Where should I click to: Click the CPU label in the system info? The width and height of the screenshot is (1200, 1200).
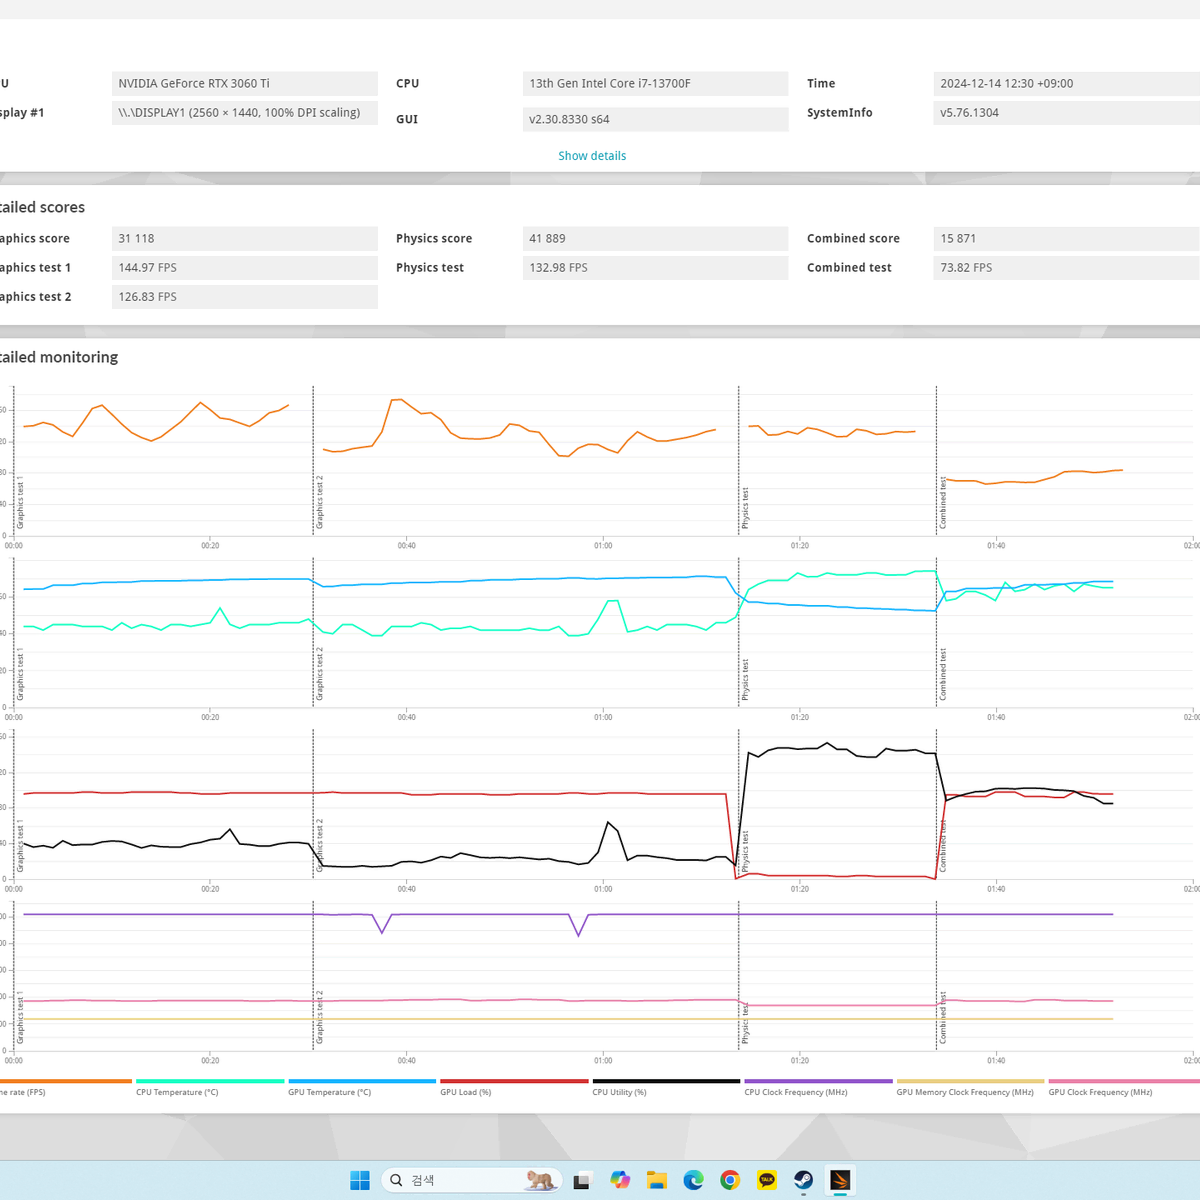[408, 84]
